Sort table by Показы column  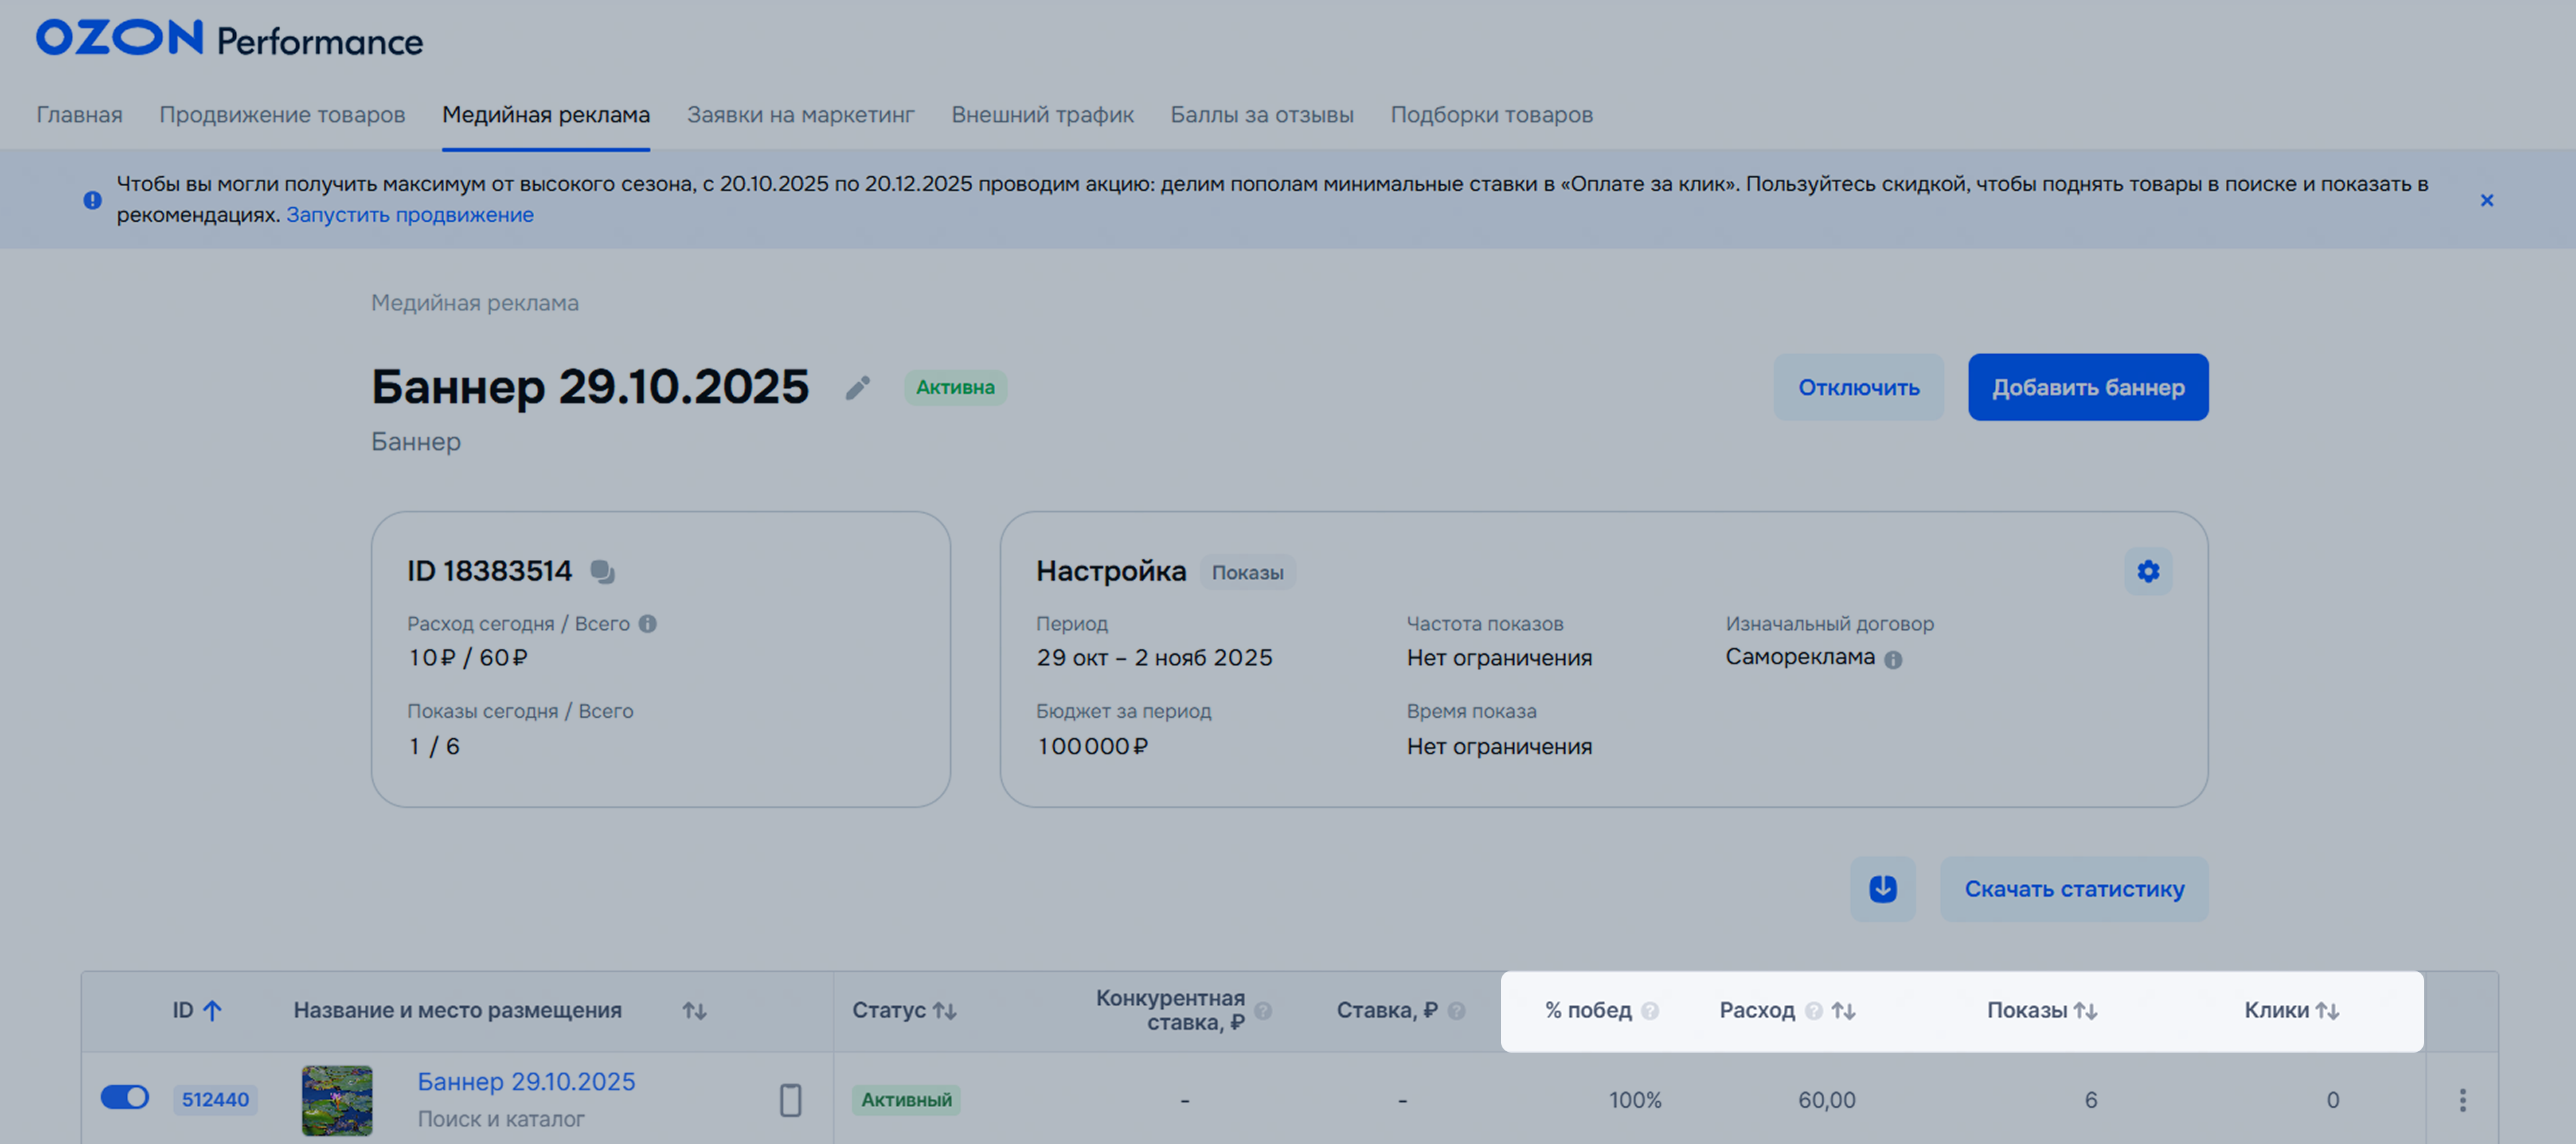[2085, 1010]
